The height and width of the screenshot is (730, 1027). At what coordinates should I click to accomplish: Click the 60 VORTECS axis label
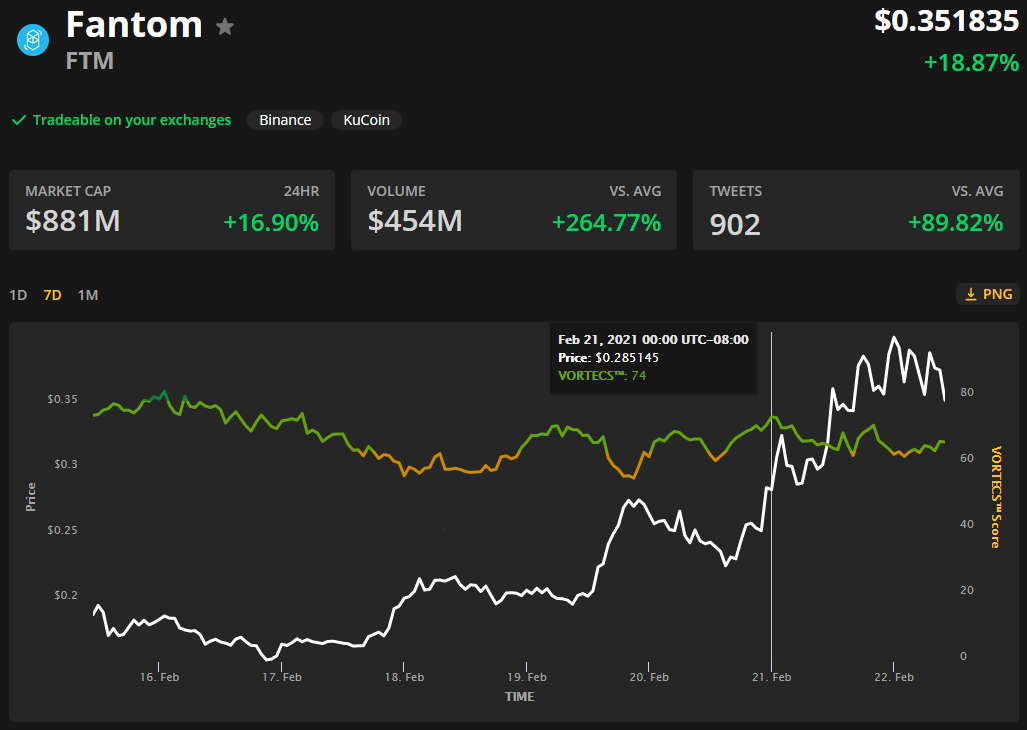(x=967, y=458)
